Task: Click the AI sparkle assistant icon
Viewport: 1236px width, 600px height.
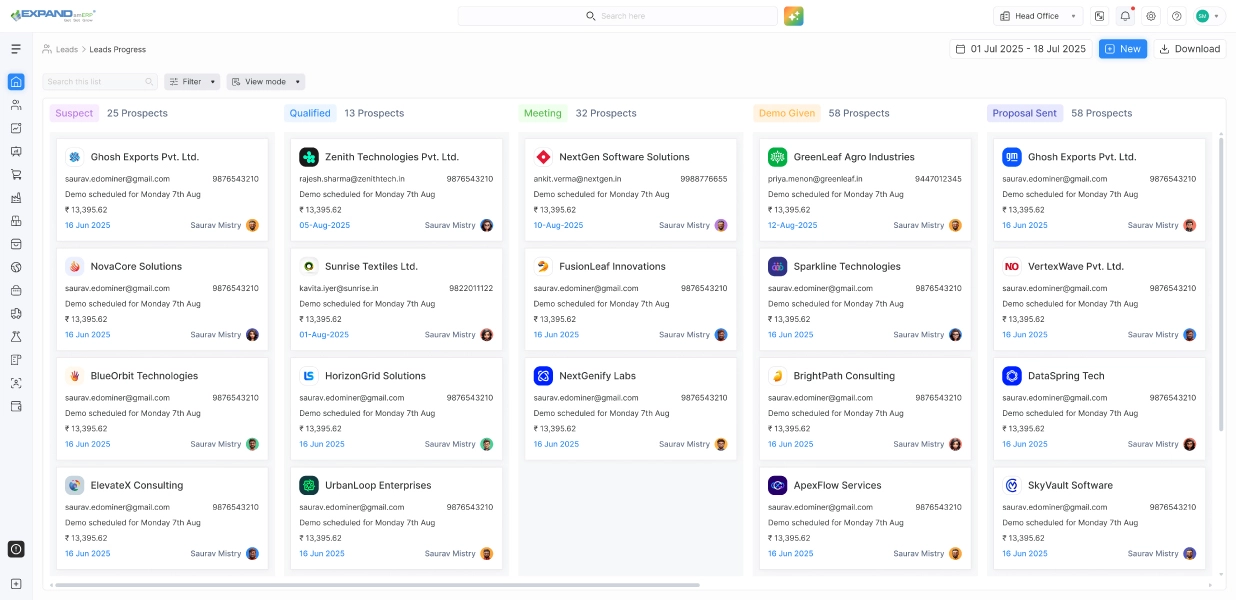Action: (x=793, y=16)
